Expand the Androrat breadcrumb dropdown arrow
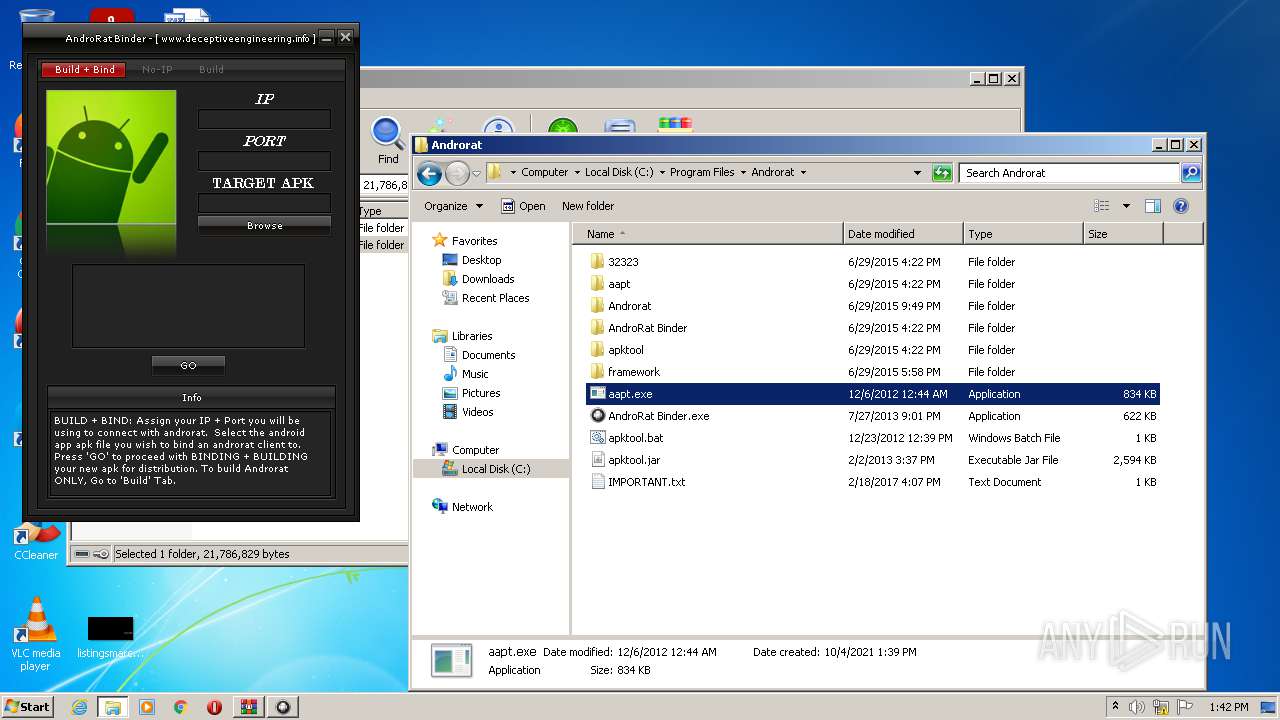This screenshot has height=720, width=1280. (x=803, y=172)
